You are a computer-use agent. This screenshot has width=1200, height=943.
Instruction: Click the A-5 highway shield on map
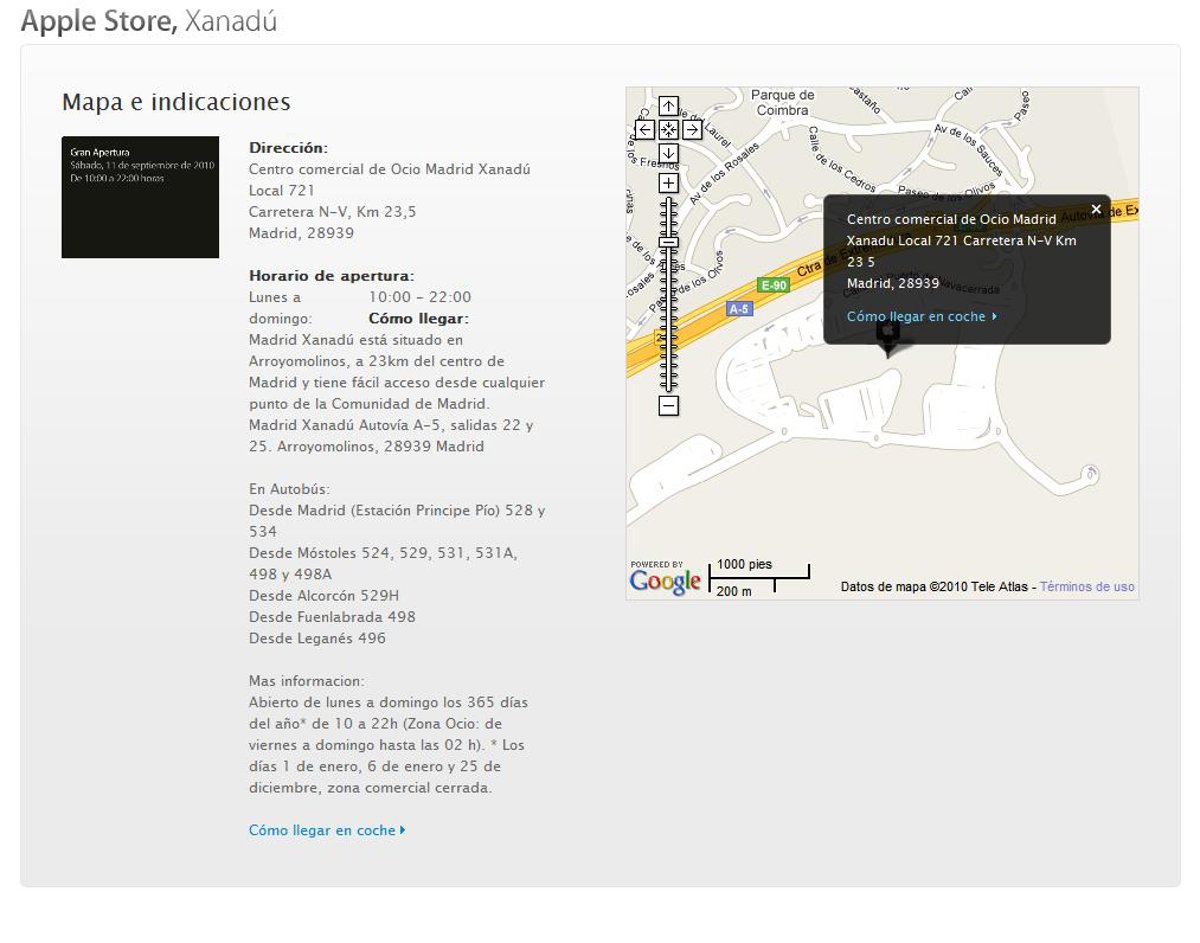coord(739,309)
